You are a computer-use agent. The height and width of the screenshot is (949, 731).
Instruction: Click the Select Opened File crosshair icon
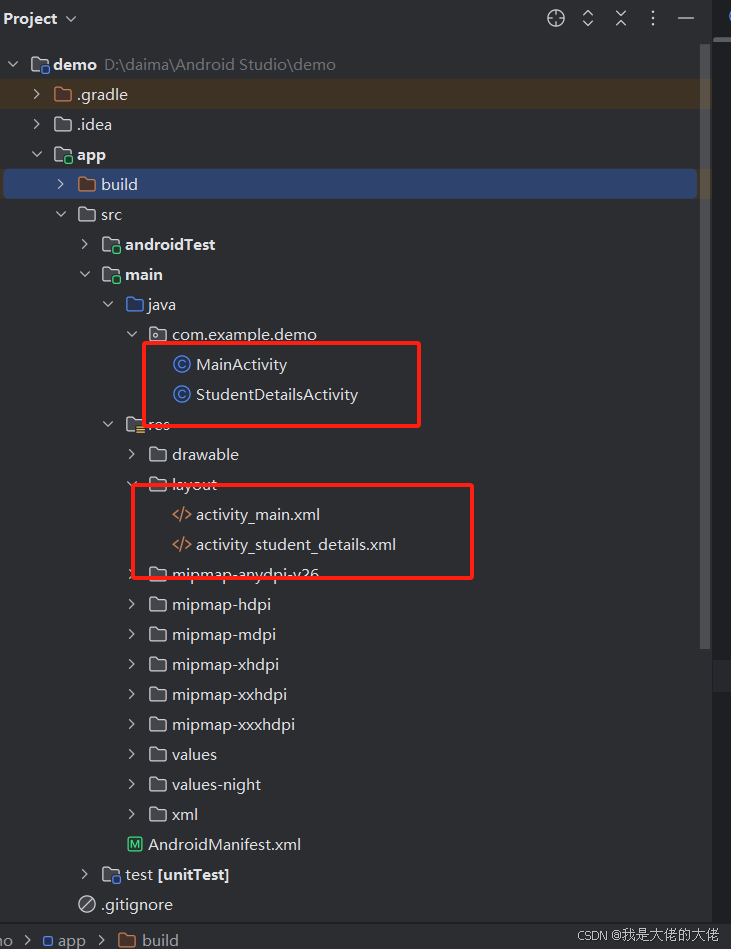[555, 18]
